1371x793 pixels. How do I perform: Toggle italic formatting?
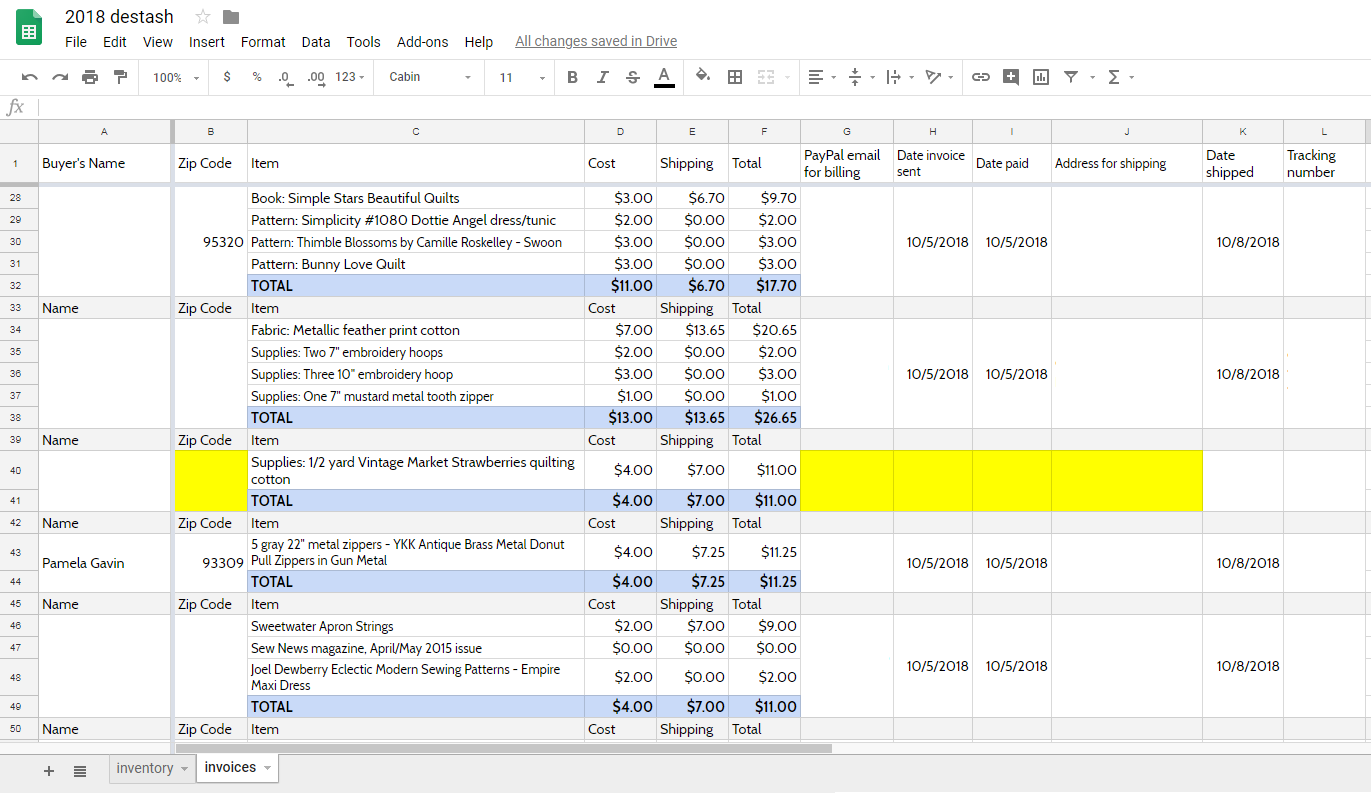tap(602, 77)
